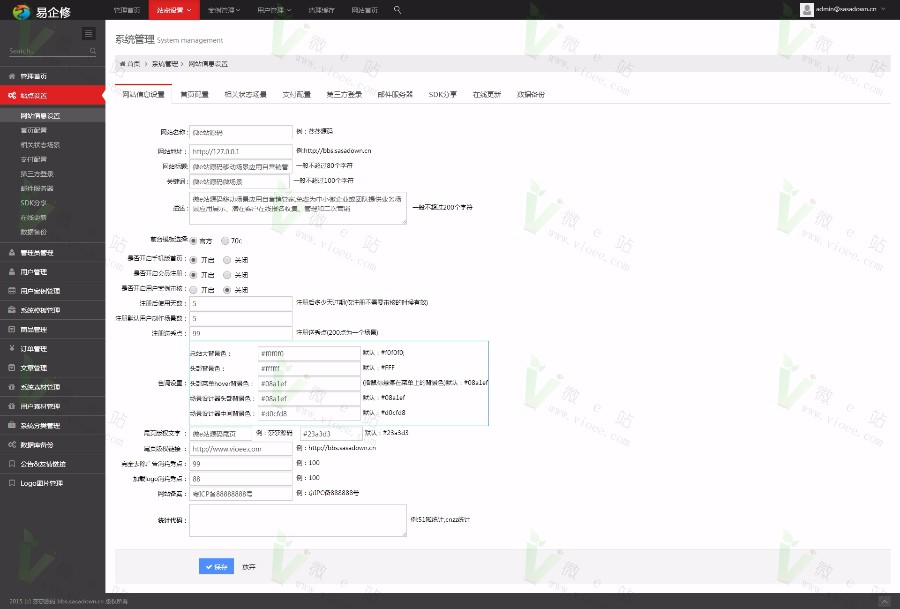This screenshot has width=900, height=609.
Task: Select 开启 in the row below 会员注册
Action: tap(193, 290)
